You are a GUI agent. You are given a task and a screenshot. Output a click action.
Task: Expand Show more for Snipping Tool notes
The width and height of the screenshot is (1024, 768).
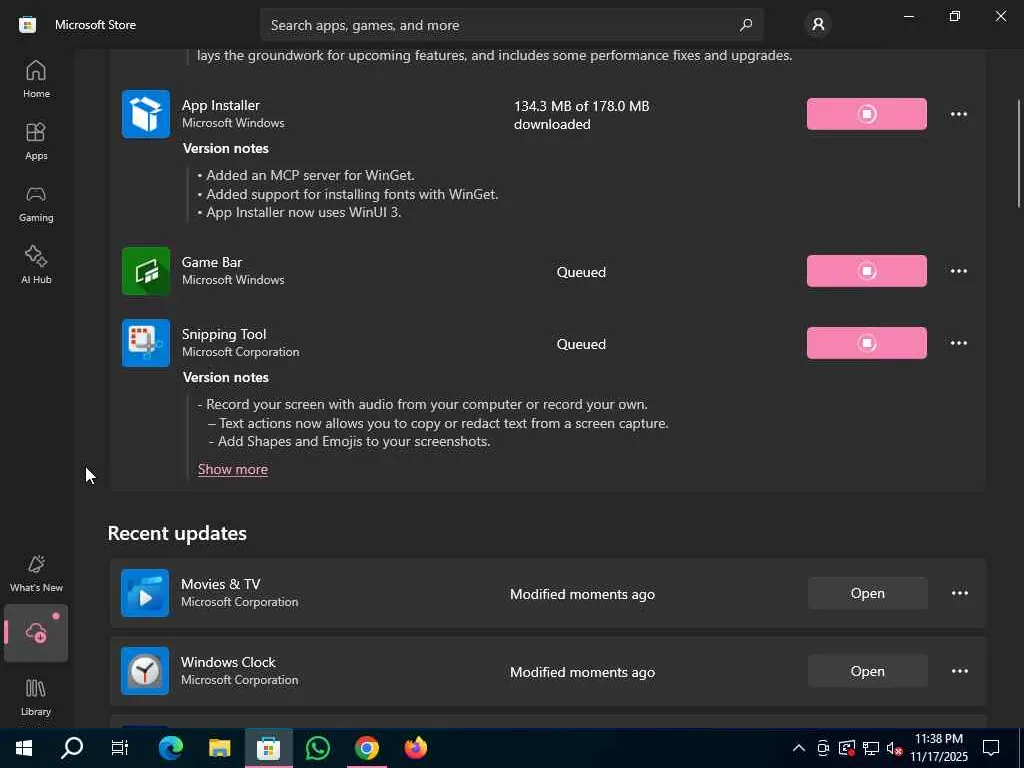point(232,469)
